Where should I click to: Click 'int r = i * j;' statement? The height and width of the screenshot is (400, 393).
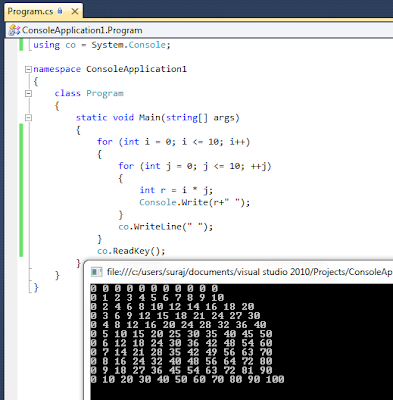(x=176, y=190)
